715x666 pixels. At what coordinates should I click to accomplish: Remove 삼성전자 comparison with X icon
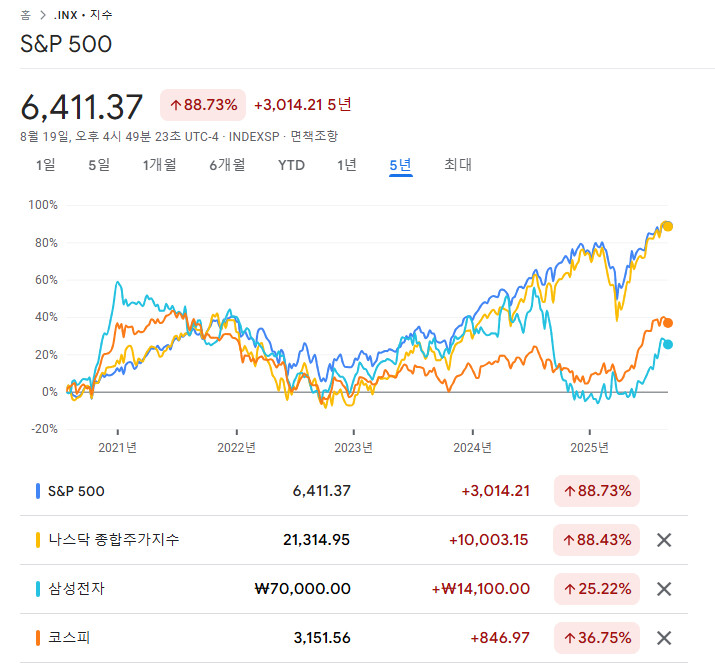tap(663, 589)
